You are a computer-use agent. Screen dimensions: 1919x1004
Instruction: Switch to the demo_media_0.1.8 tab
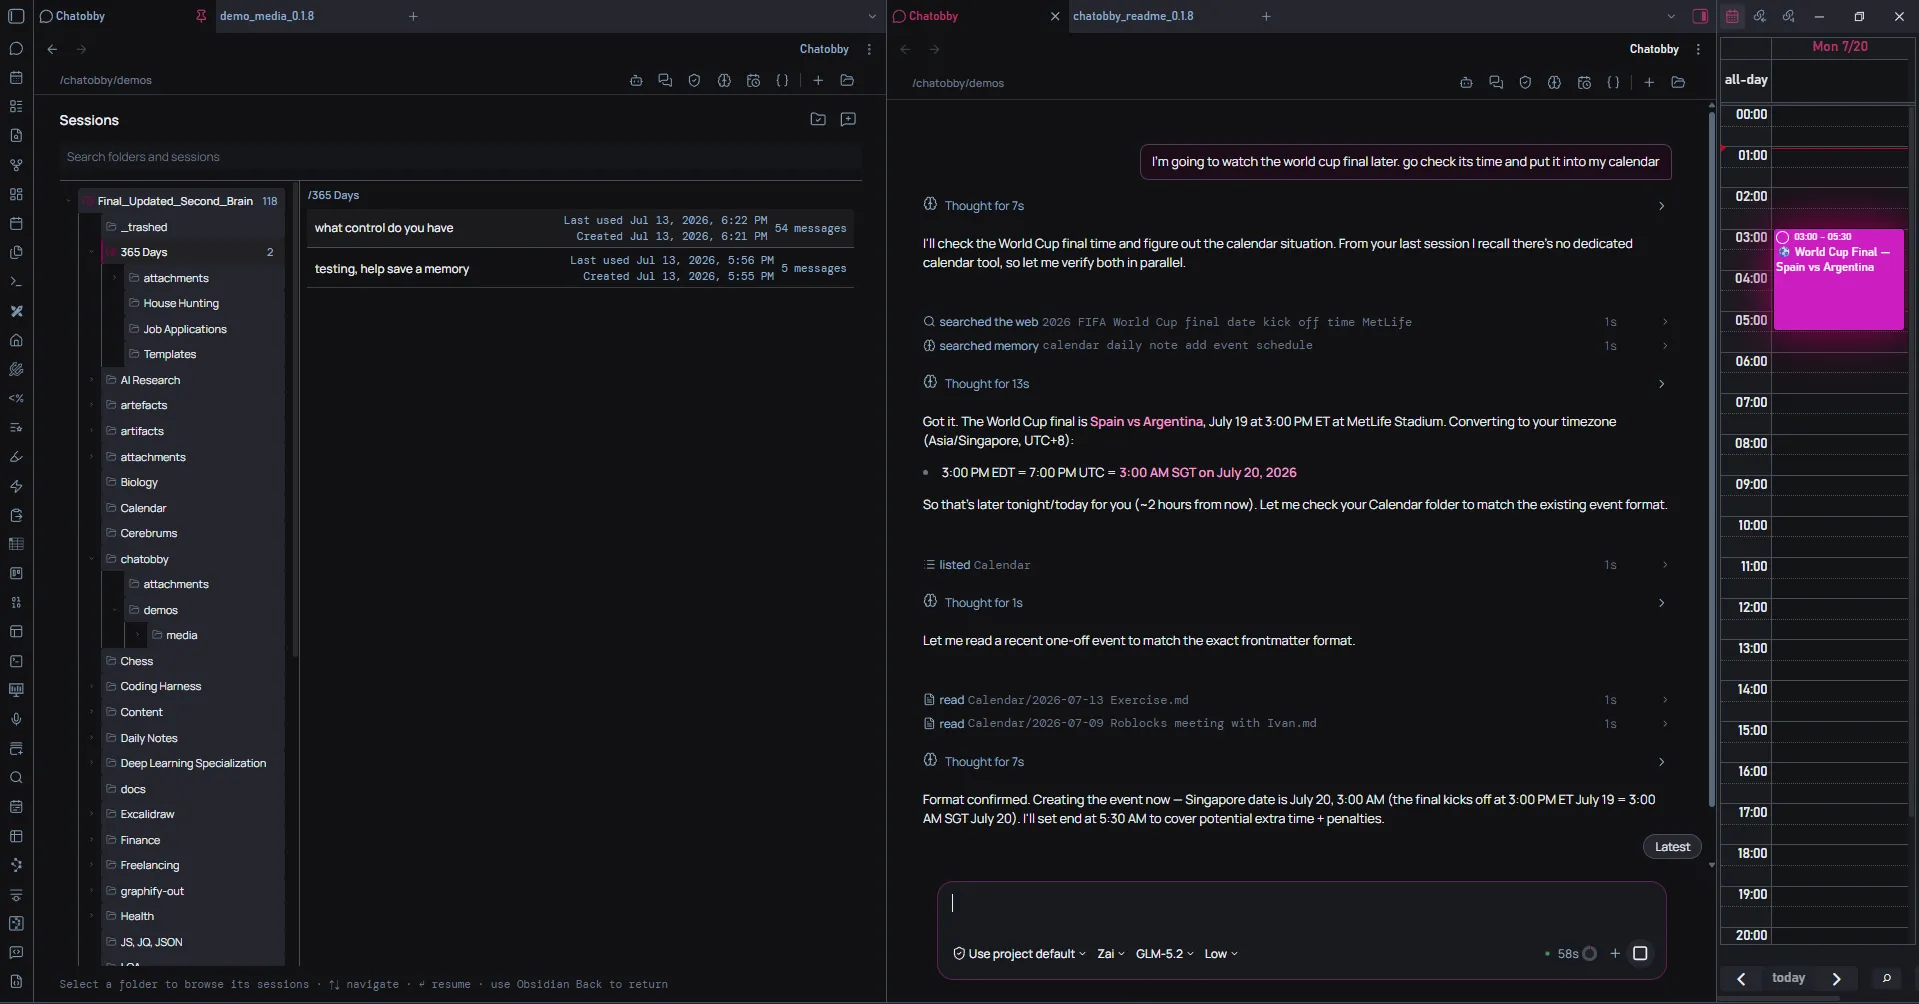267,16
